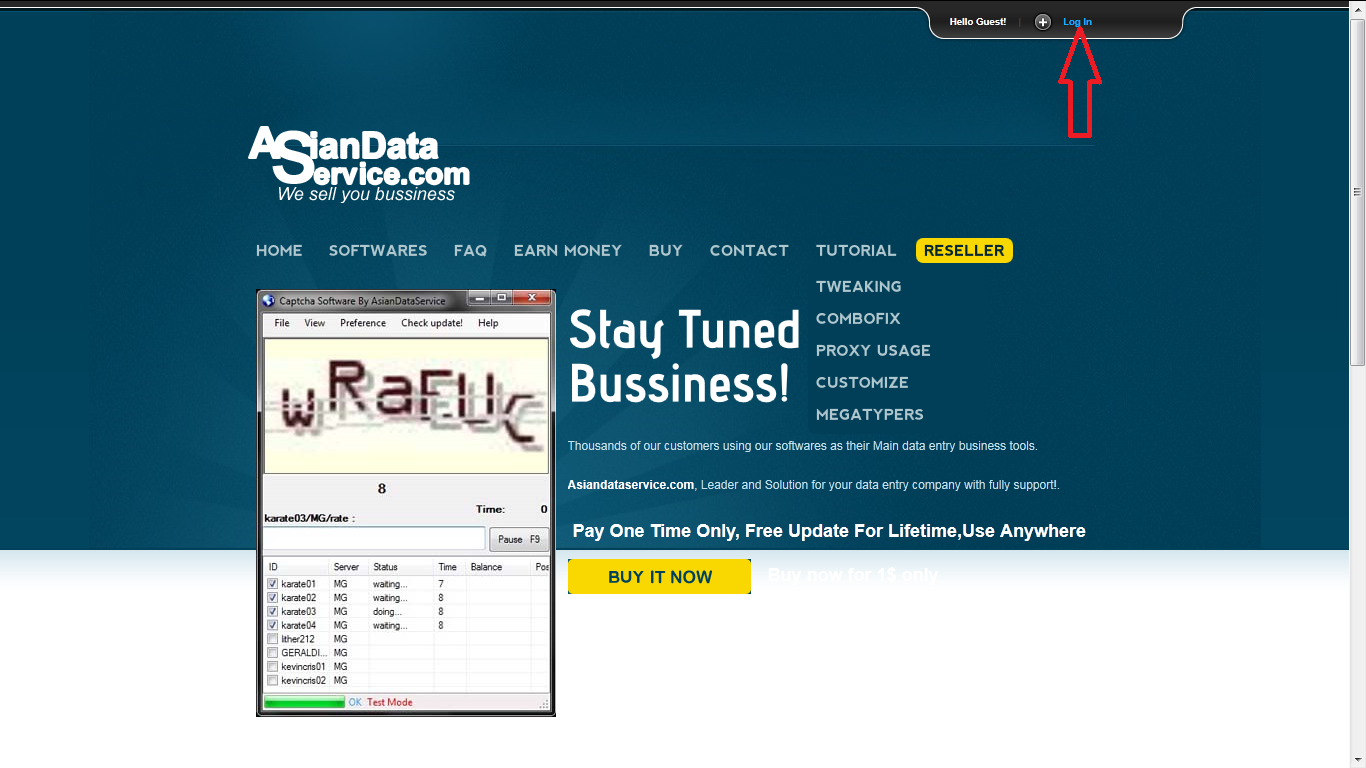Viewport: 1366px width, 768px height.
Task: Click the Pay One Time Only headline
Action: tap(829, 531)
